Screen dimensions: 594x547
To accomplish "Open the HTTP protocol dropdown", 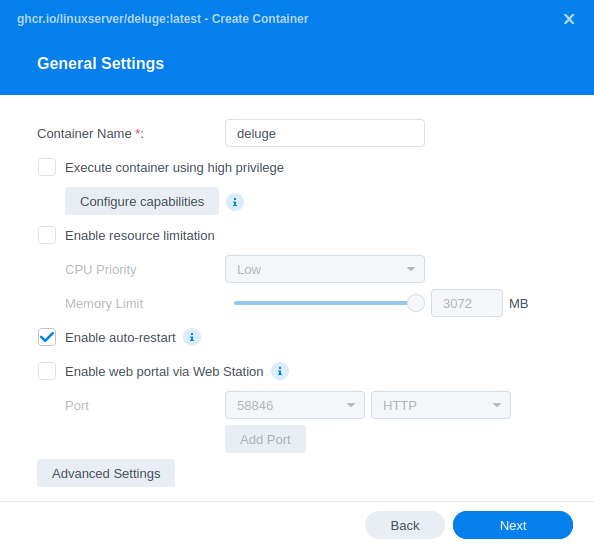I will click(441, 405).
